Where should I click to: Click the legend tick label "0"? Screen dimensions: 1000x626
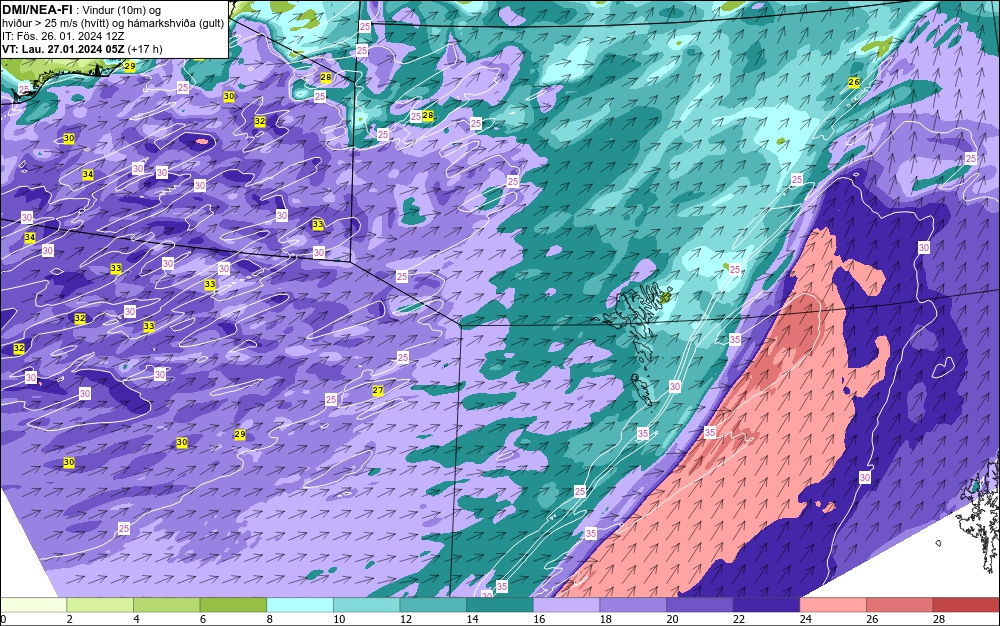tap(3, 619)
